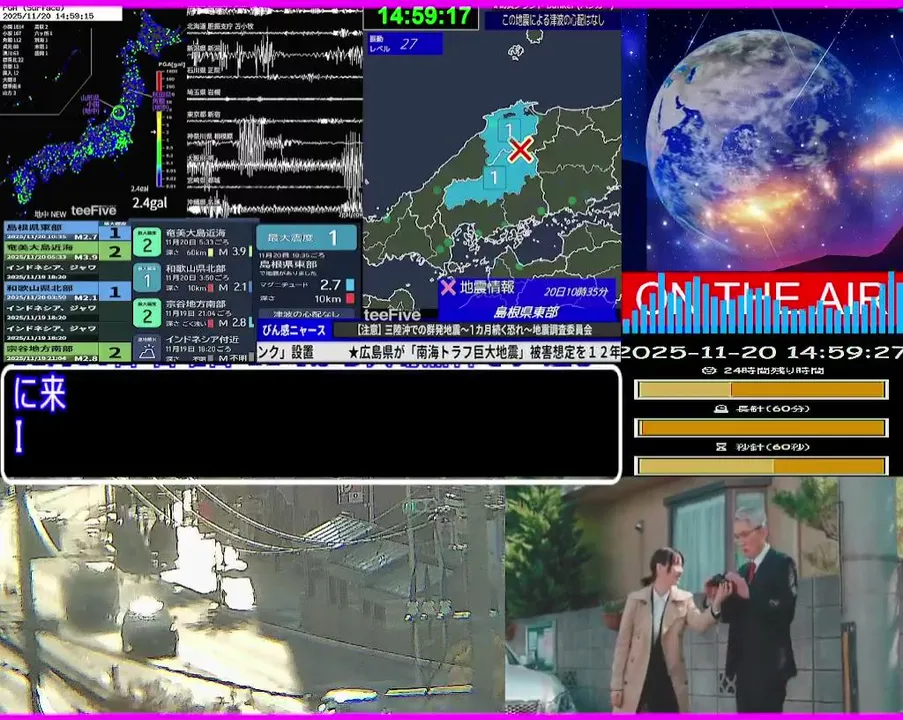This screenshot has height=720, width=903.
Task: Click the PGA color scale bar
Action: tap(159, 130)
